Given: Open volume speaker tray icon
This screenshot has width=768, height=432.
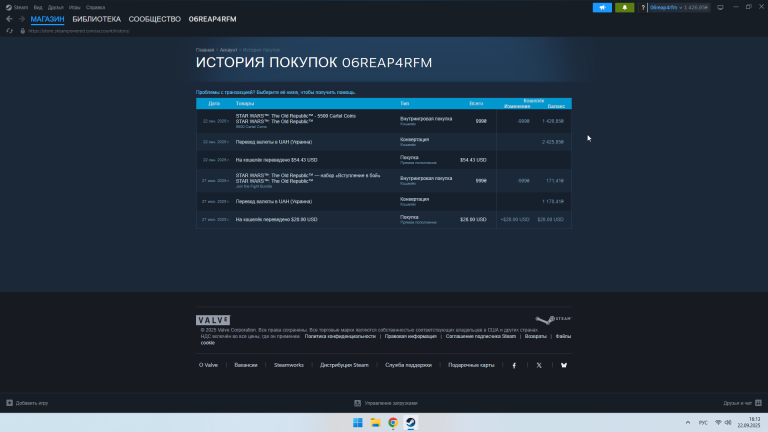Looking at the screenshot, I should click(x=728, y=423).
